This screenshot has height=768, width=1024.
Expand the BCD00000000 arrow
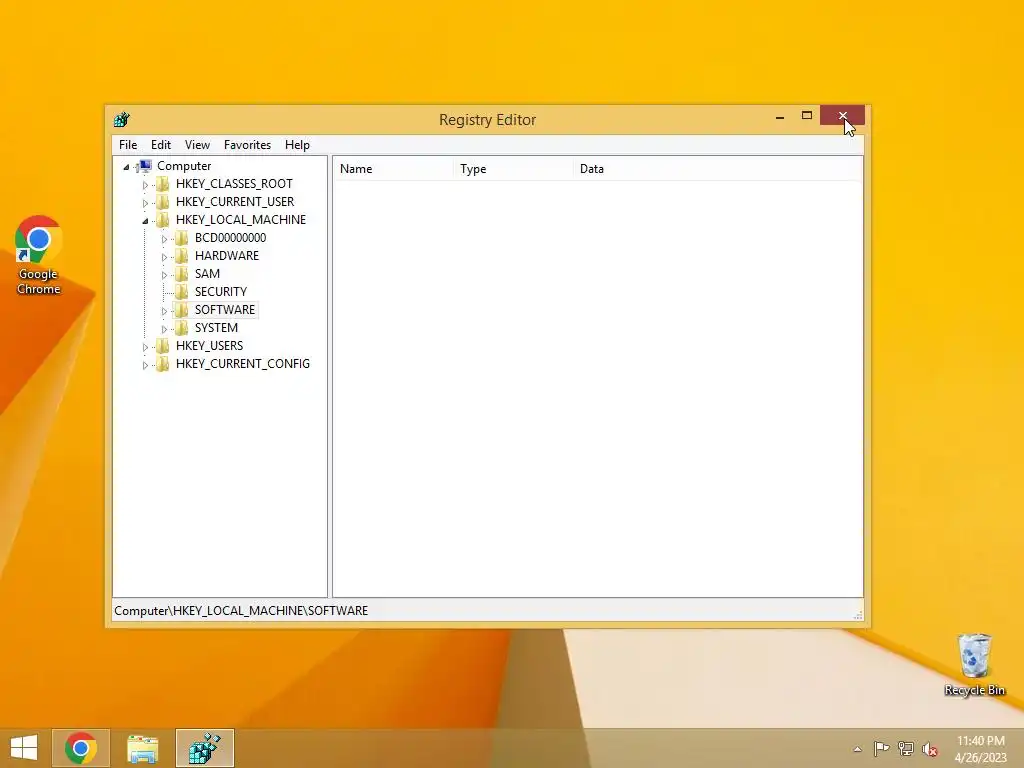[x=165, y=239]
